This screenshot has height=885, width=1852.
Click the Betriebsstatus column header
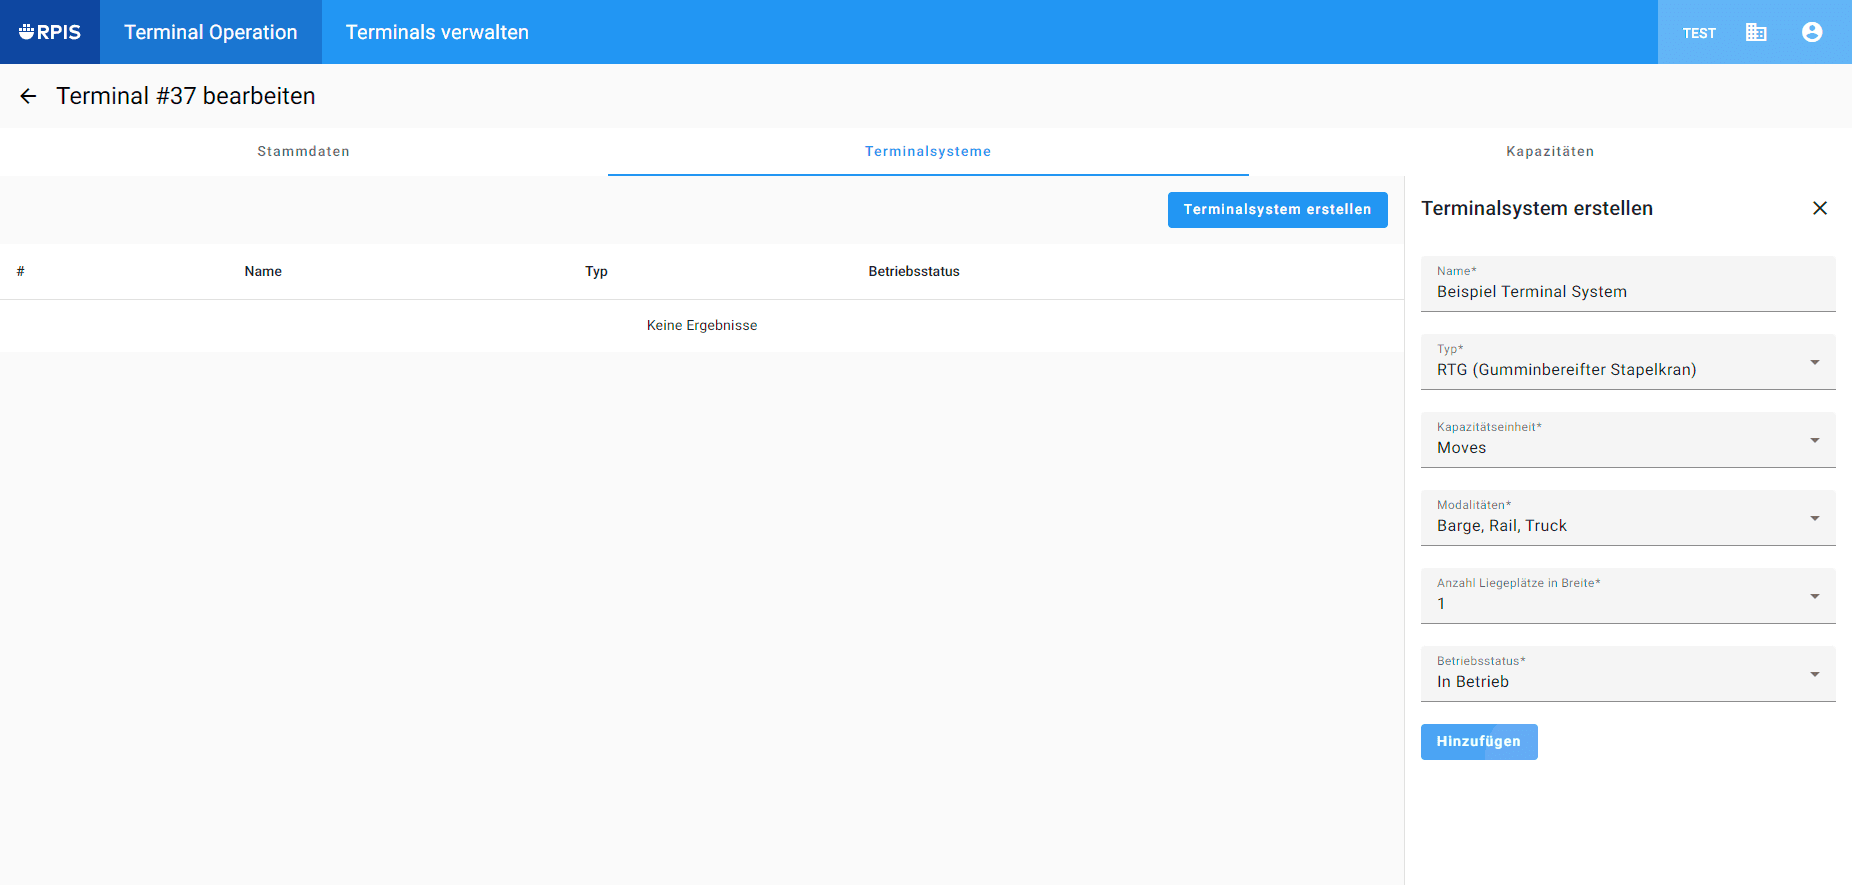point(914,272)
